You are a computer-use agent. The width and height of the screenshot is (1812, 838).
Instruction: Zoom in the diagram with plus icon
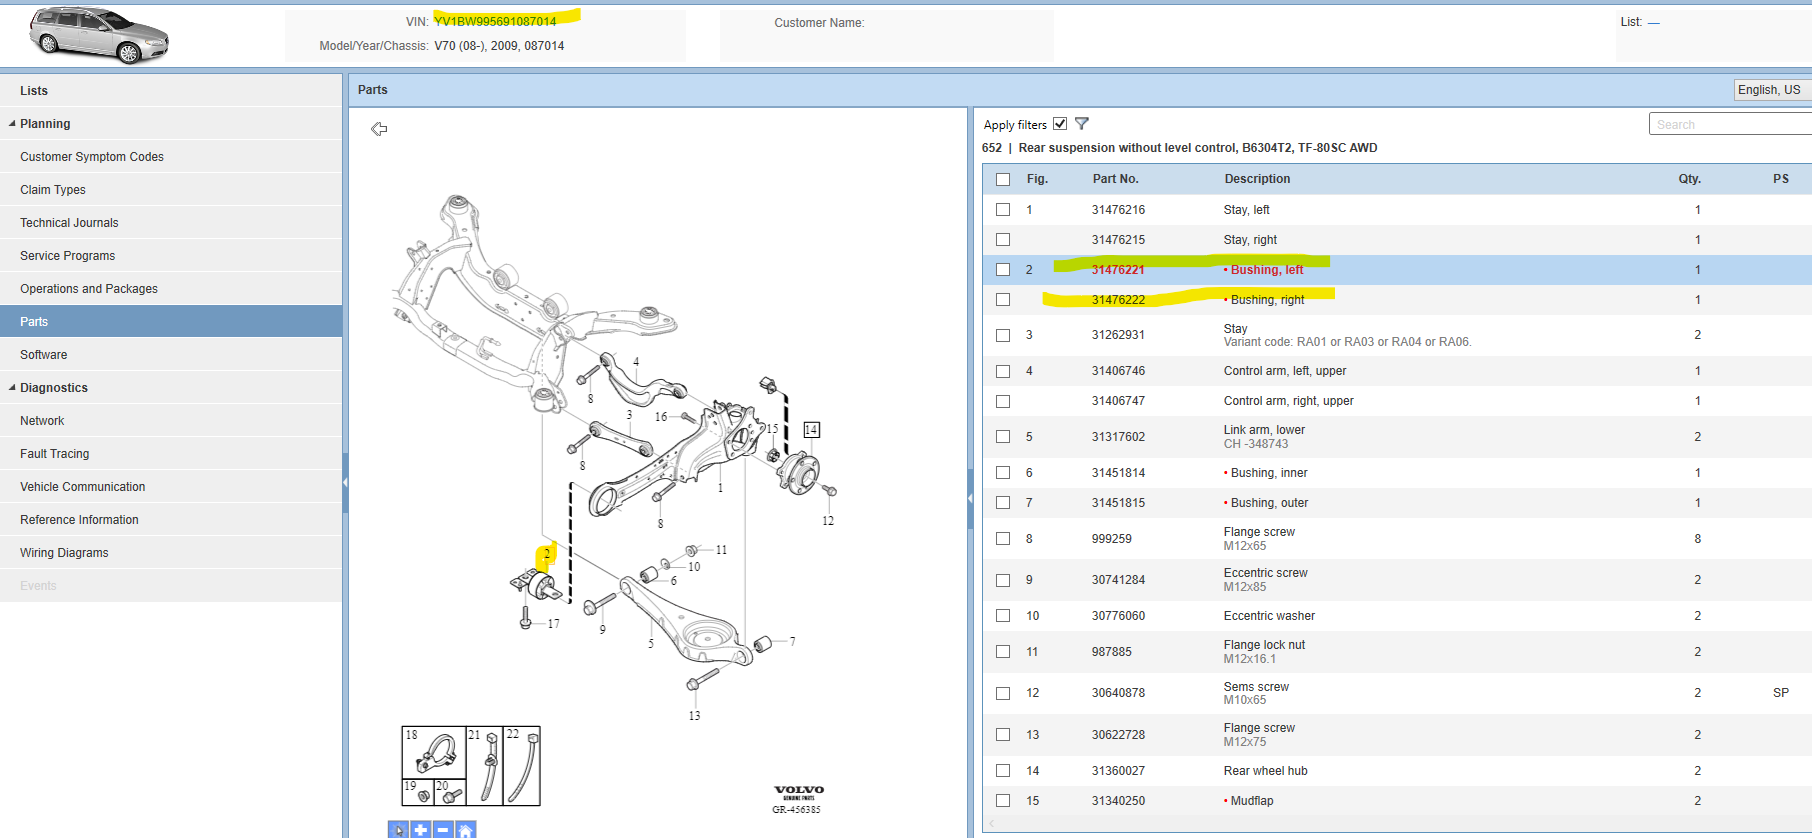(x=421, y=830)
